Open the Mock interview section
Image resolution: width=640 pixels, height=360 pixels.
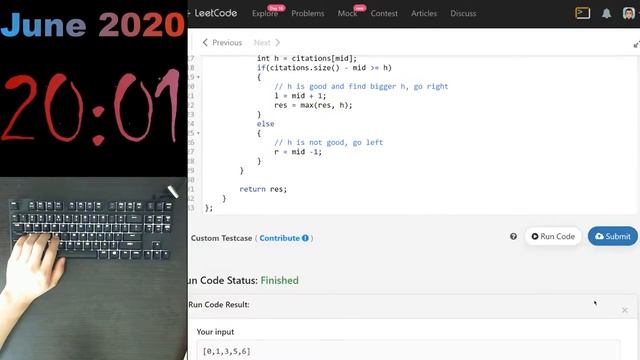click(x=347, y=13)
